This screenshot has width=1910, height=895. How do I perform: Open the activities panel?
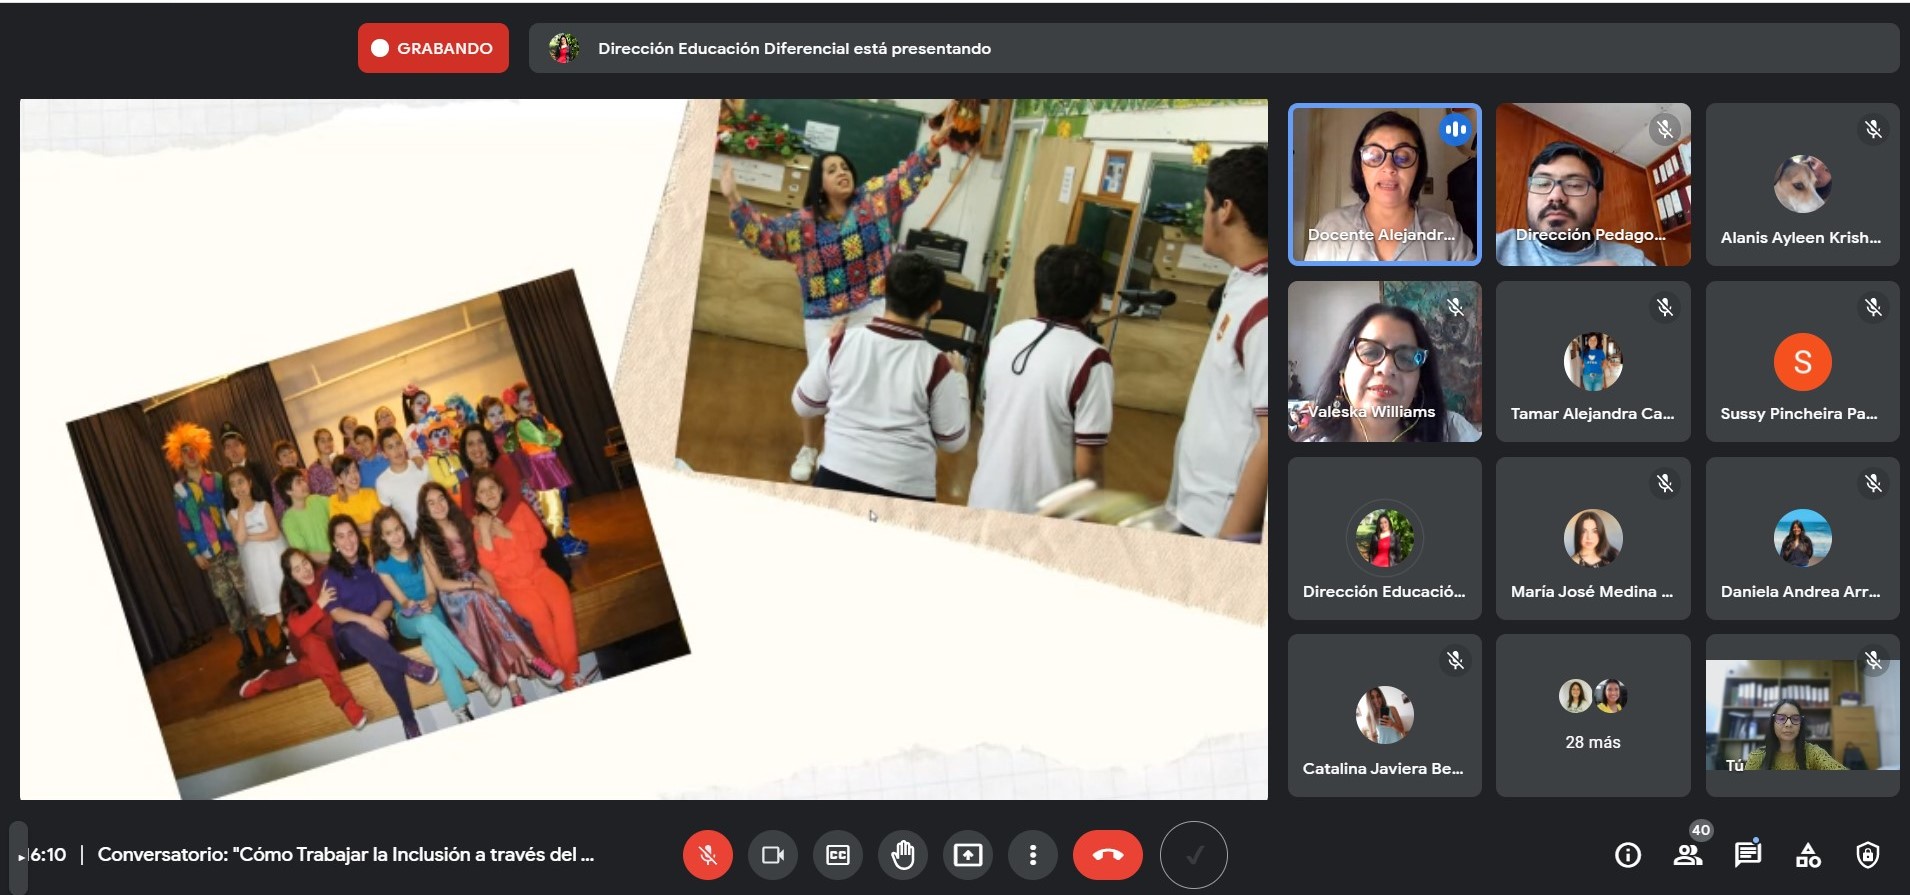(x=1808, y=855)
